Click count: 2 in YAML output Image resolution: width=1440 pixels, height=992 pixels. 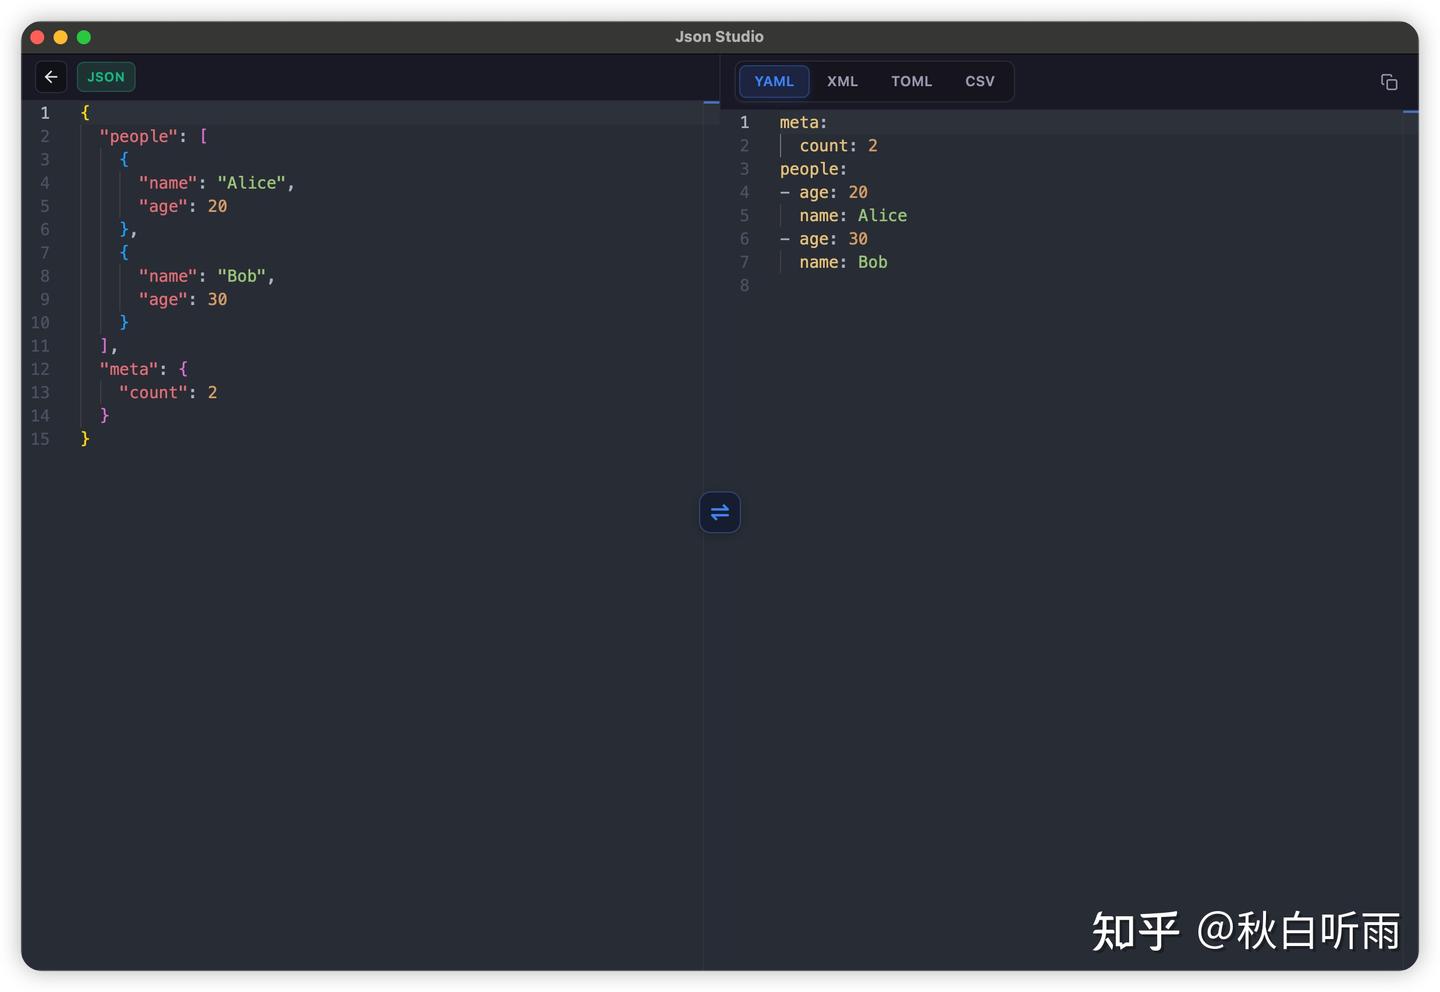pos(838,145)
